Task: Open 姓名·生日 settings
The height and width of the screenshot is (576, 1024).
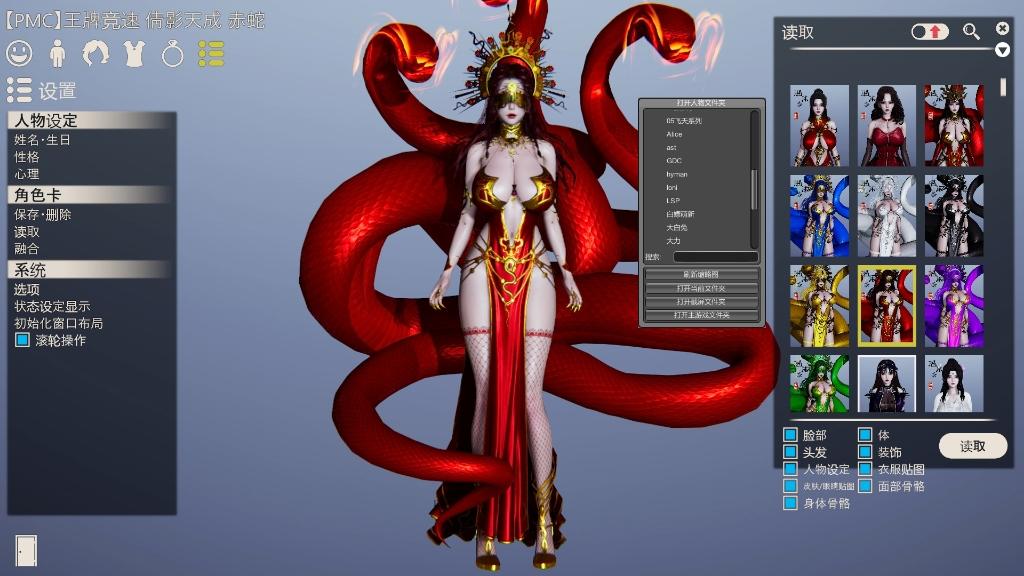Action: (x=42, y=140)
